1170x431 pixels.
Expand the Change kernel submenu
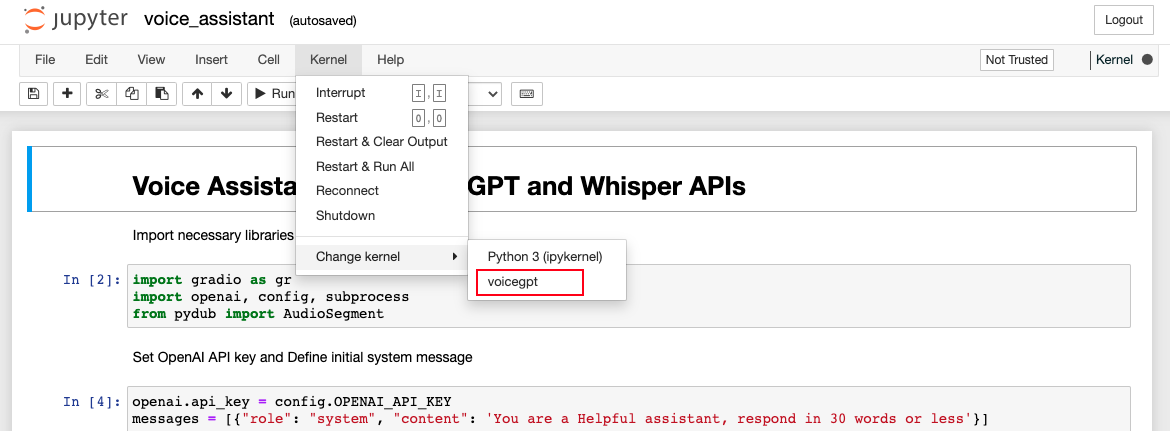[382, 257]
